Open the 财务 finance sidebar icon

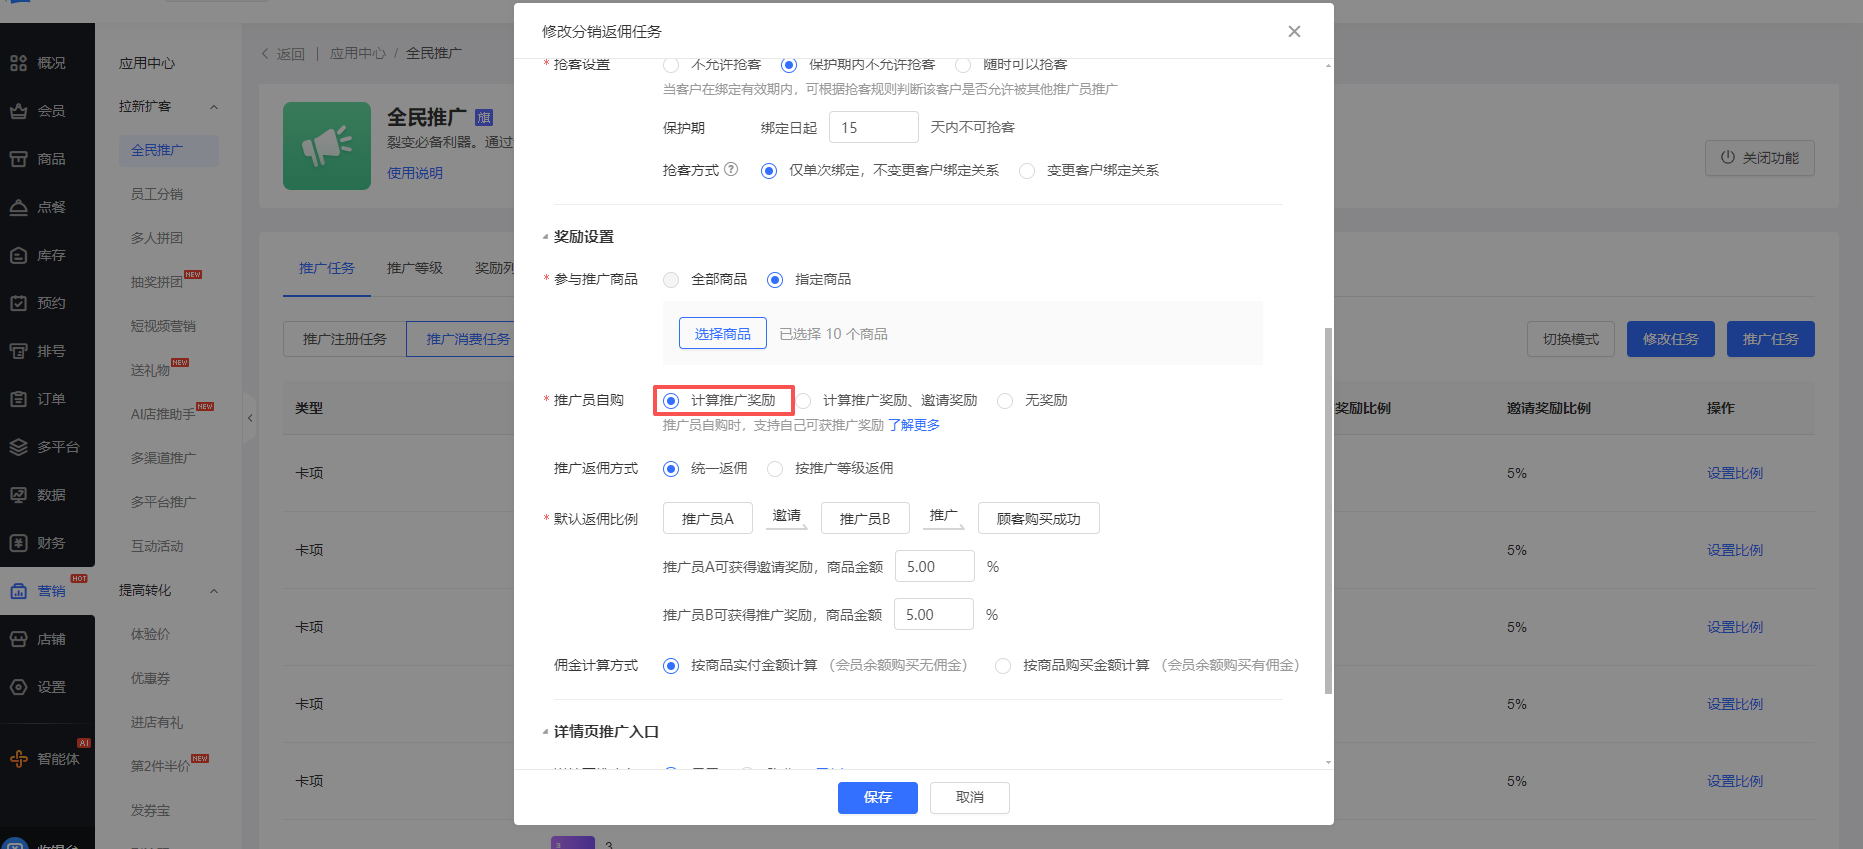(x=19, y=543)
